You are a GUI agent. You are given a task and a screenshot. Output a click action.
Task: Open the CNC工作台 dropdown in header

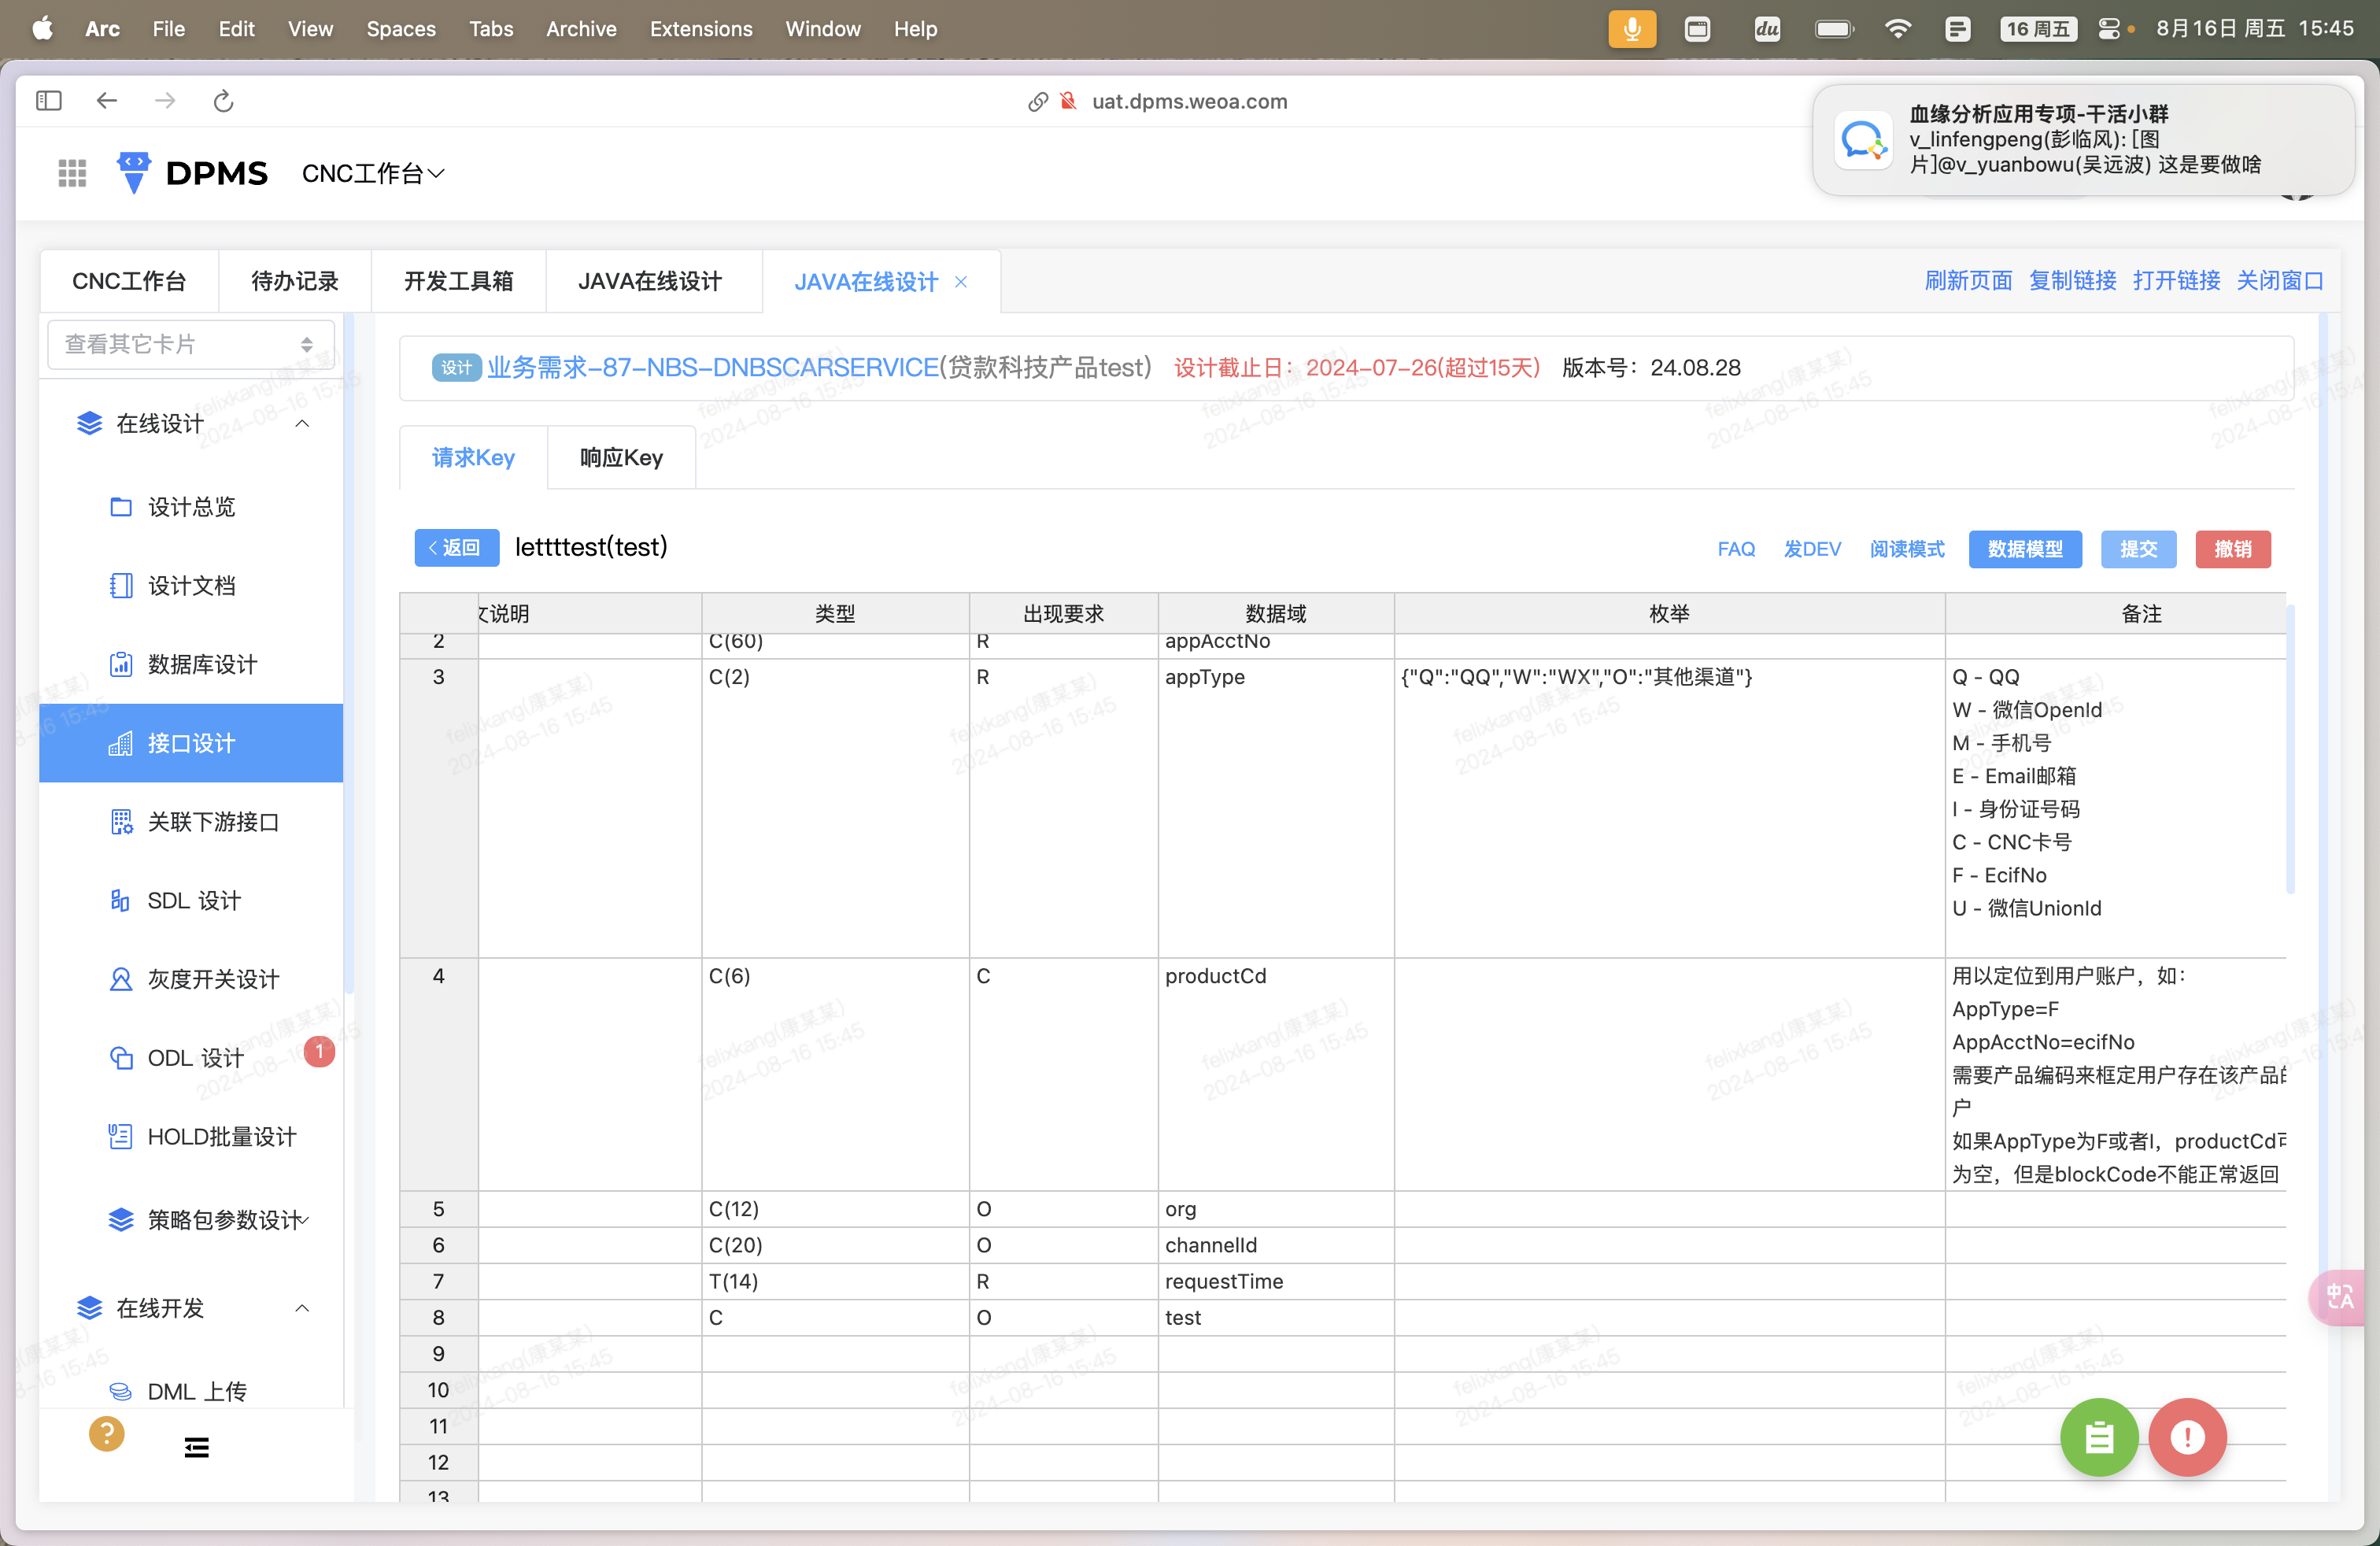point(373,174)
